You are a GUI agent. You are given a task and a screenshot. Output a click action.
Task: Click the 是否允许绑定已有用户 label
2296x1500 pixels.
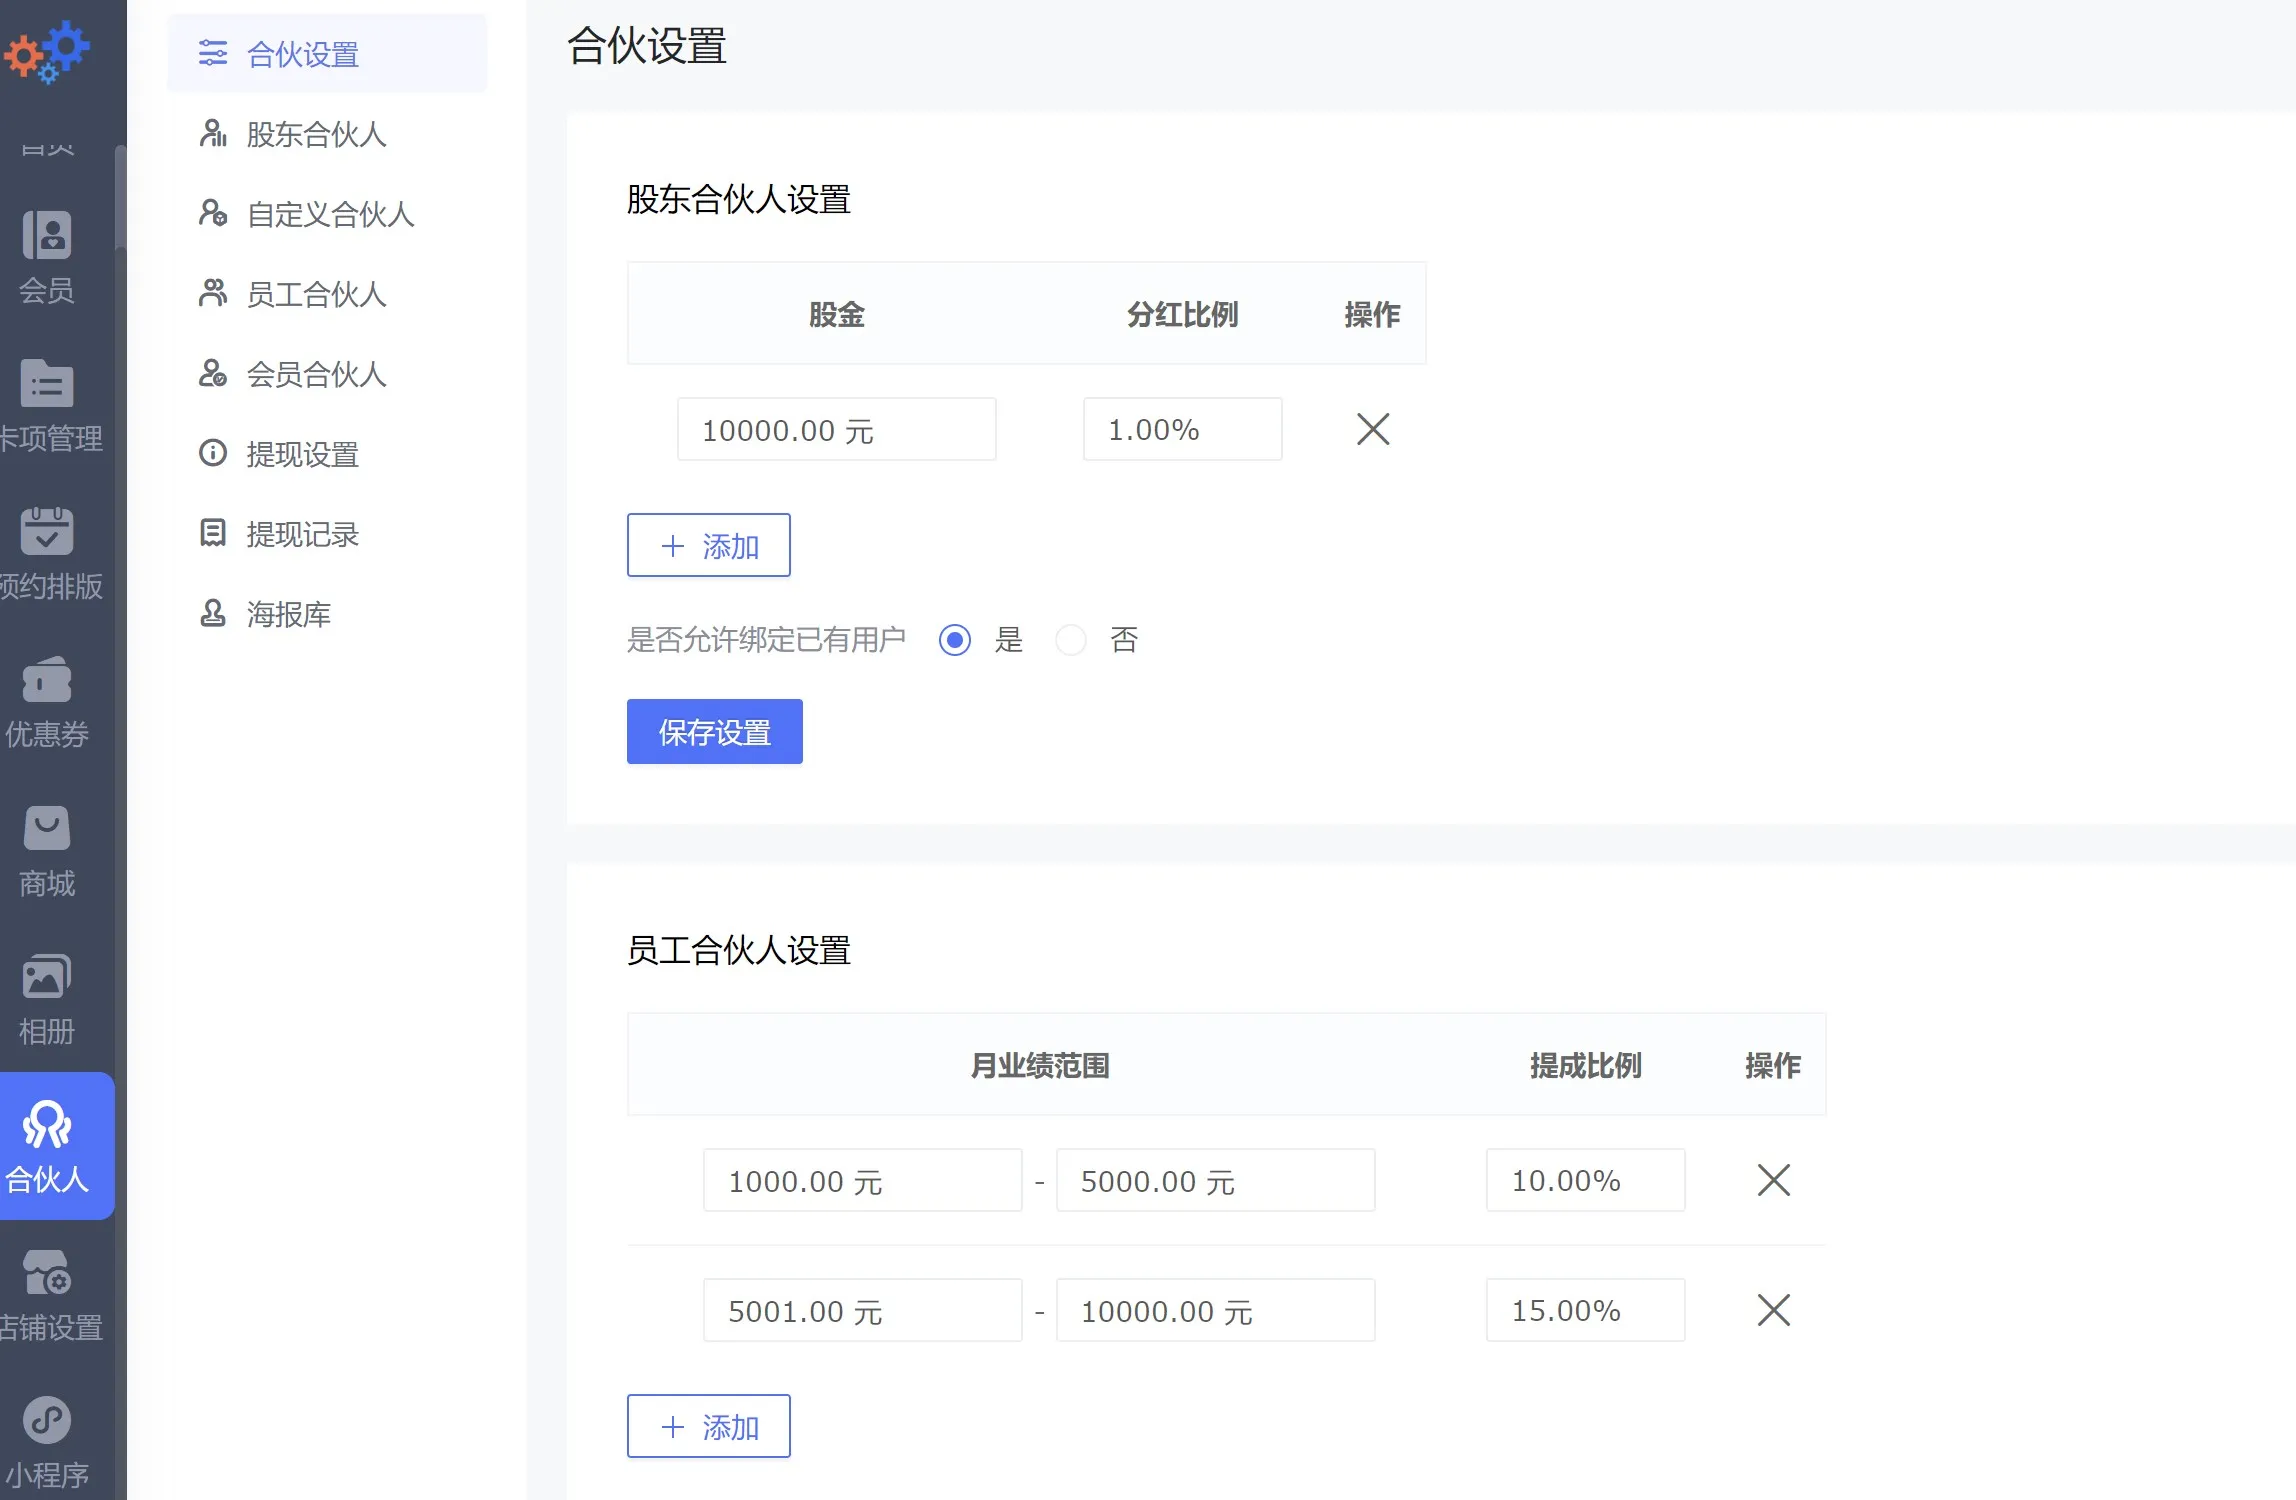tap(766, 640)
